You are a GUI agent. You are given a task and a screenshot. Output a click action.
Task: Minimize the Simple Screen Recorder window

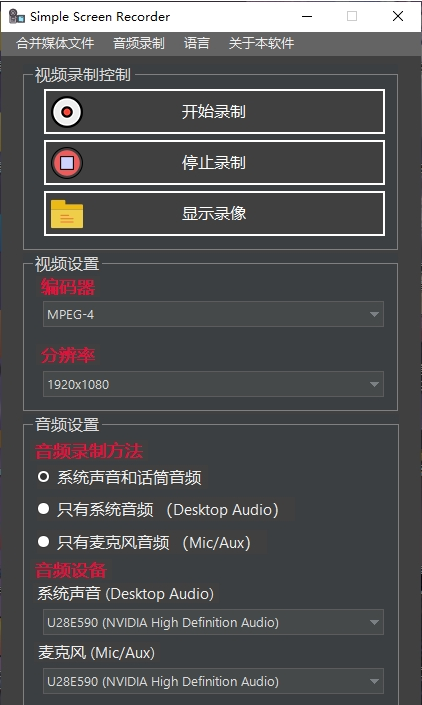(307, 17)
